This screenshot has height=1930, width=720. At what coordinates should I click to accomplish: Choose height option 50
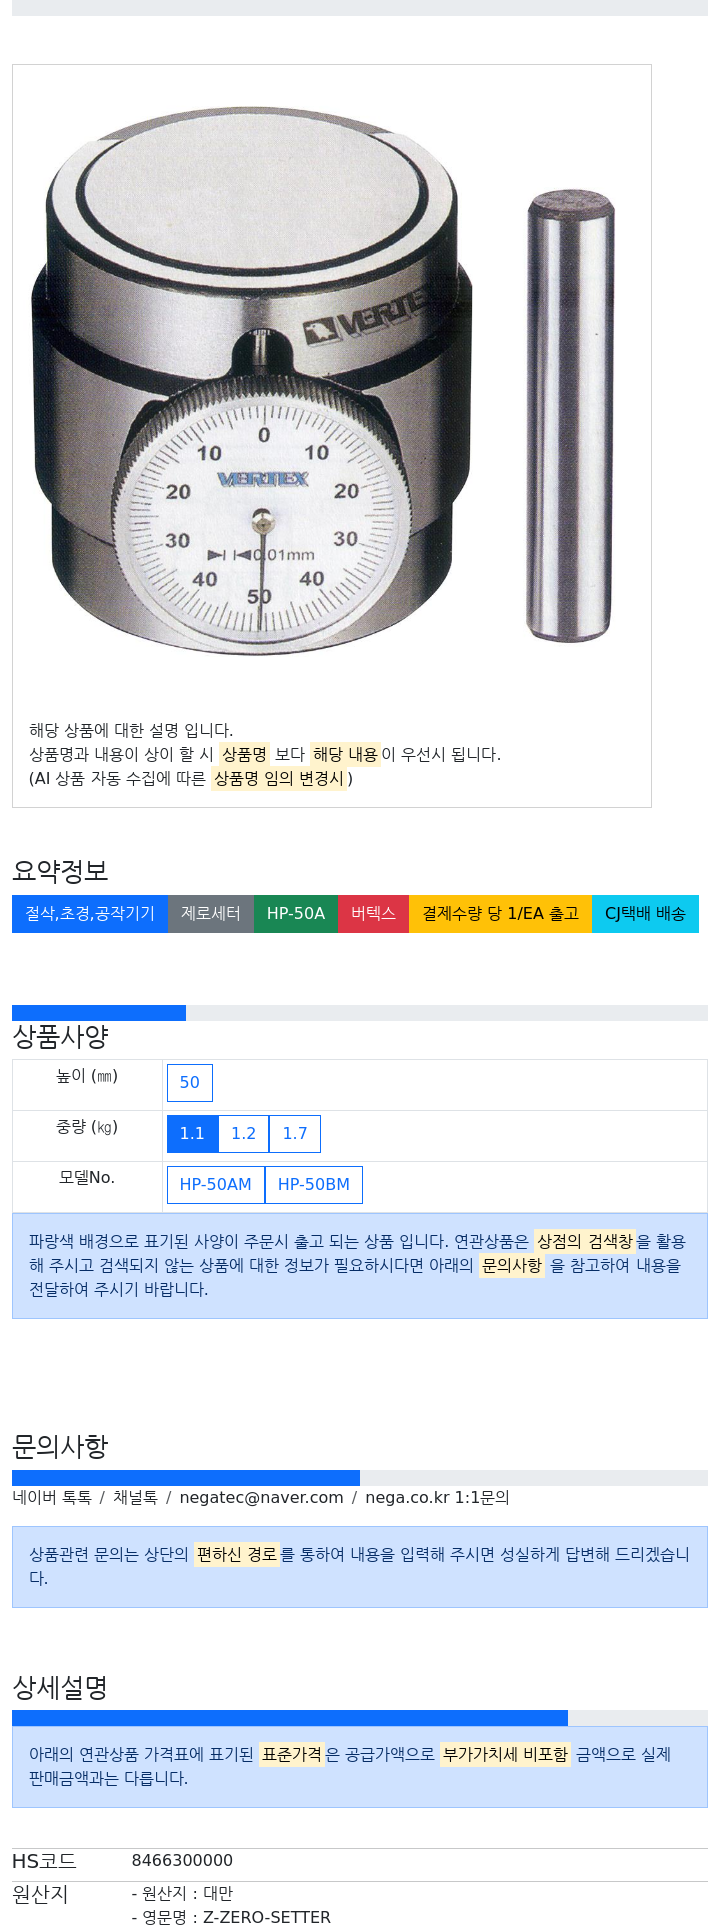click(x=190, y=1083)
